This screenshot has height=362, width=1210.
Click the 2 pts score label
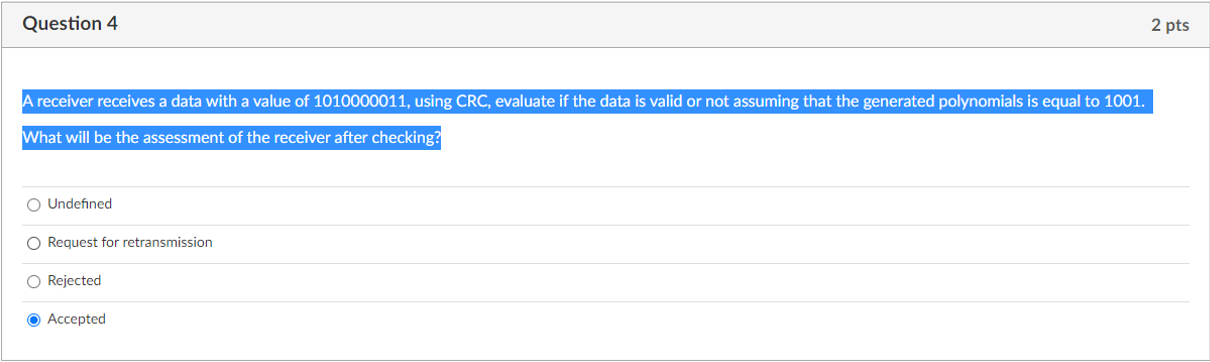pyautogui.click(x=1170, y=25)
